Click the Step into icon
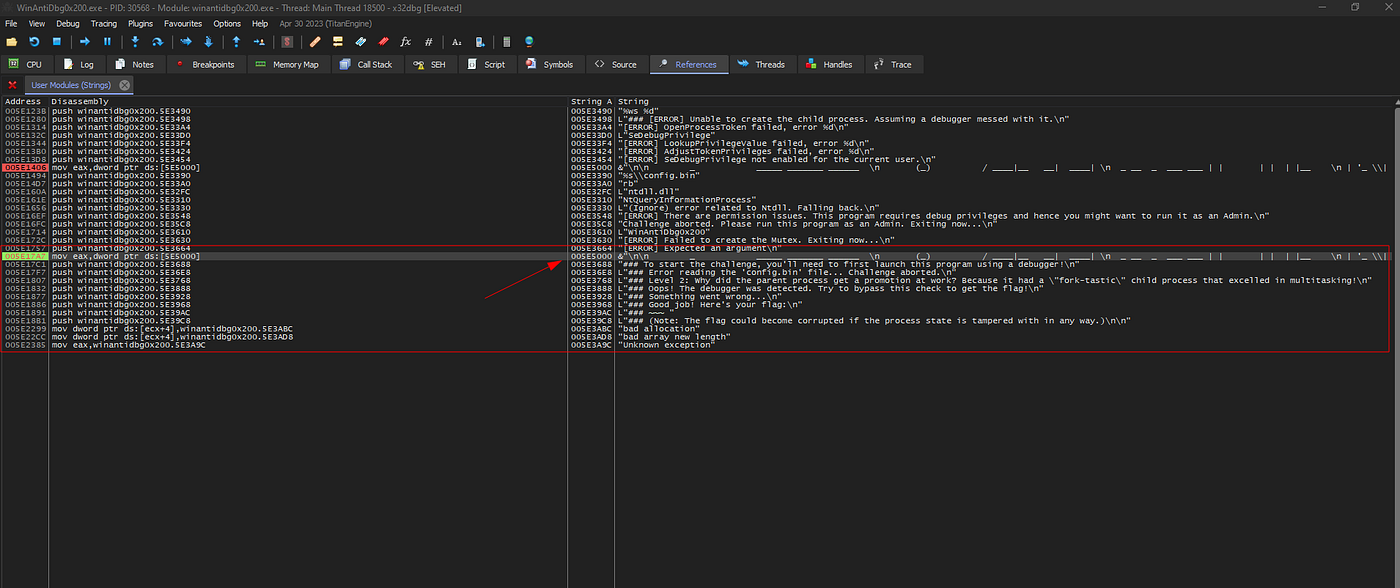The width and height of the screenshot is (1400, 588). pyautogui.click(x=135, y=42)
